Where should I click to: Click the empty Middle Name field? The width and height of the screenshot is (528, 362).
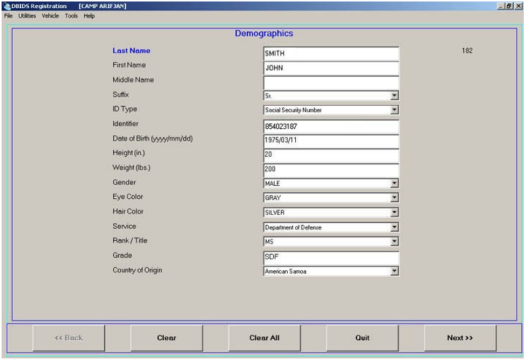[x=331, y=83]
